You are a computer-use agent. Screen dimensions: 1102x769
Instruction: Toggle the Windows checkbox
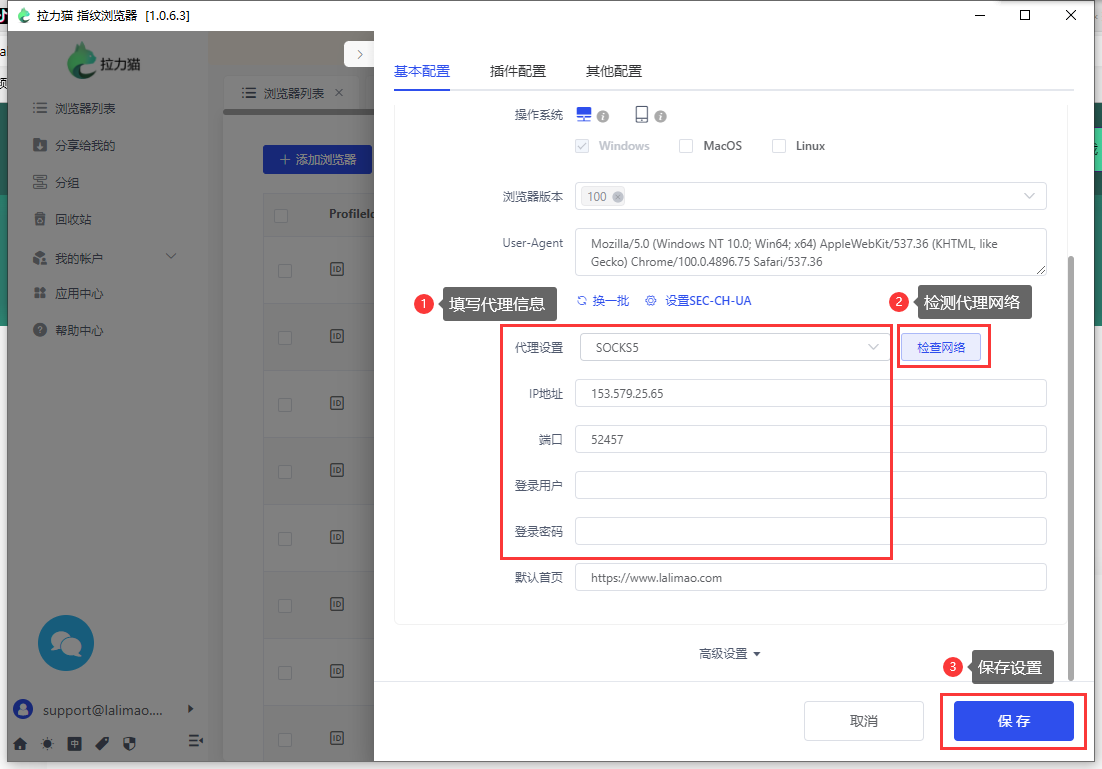(x=582, y=146)
